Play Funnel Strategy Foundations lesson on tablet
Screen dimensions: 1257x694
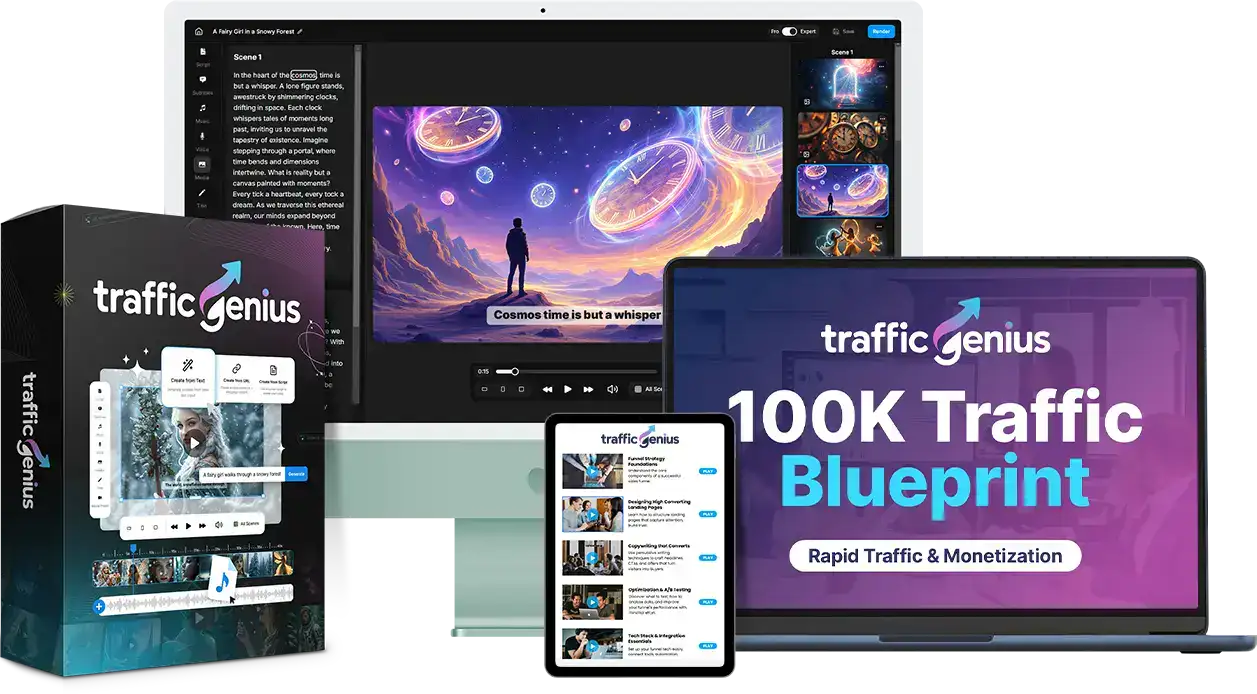[708, 471]
